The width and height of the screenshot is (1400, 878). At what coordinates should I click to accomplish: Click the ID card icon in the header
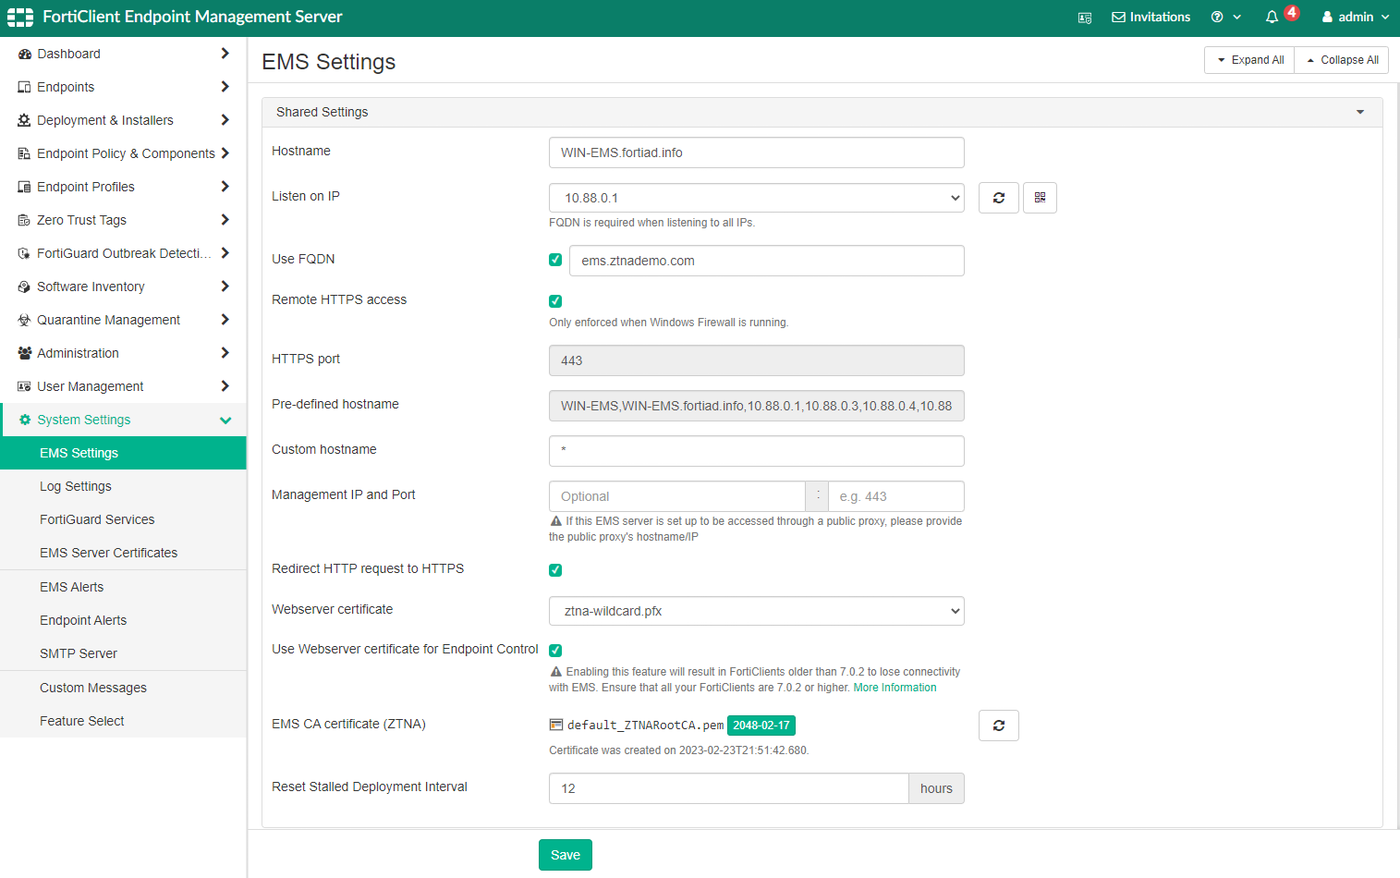point(1085,17)
